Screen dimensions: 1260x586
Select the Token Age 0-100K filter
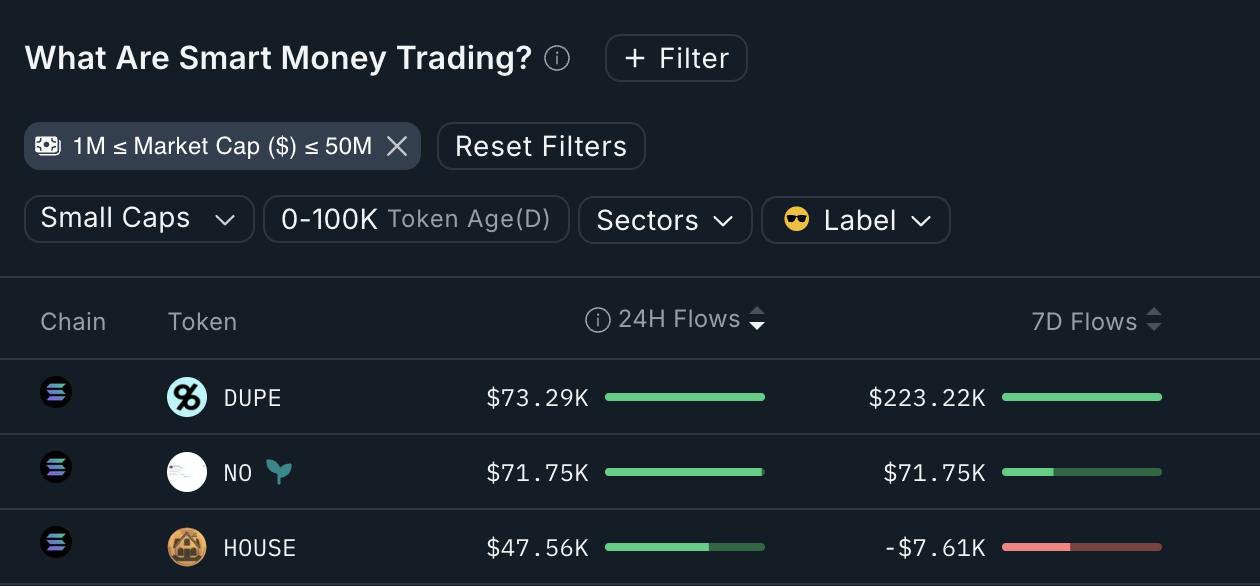click(x=416, y=218)
